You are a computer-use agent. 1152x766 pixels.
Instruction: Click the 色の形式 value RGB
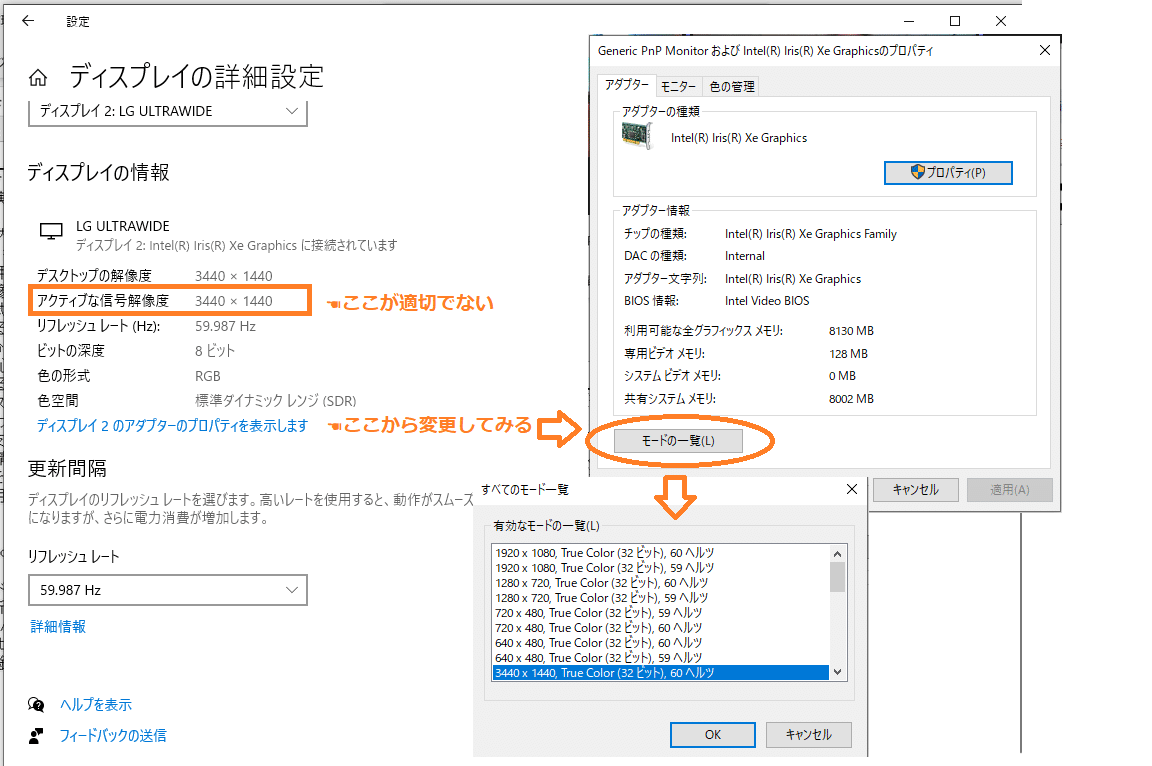[208, 376]
